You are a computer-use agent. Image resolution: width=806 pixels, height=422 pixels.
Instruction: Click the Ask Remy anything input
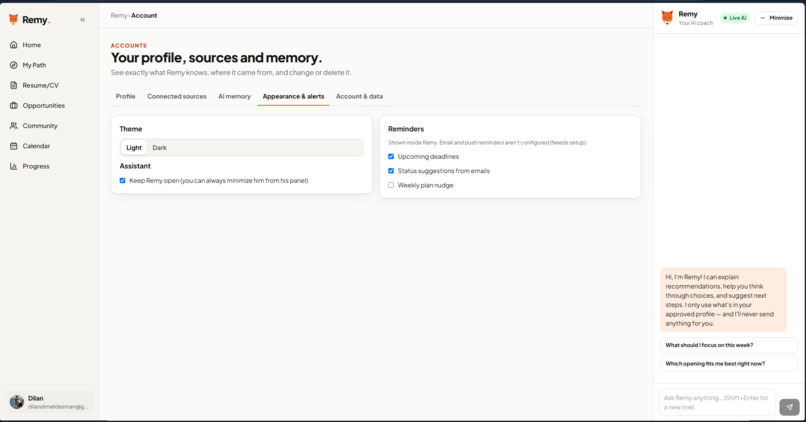tap(717, 402)
